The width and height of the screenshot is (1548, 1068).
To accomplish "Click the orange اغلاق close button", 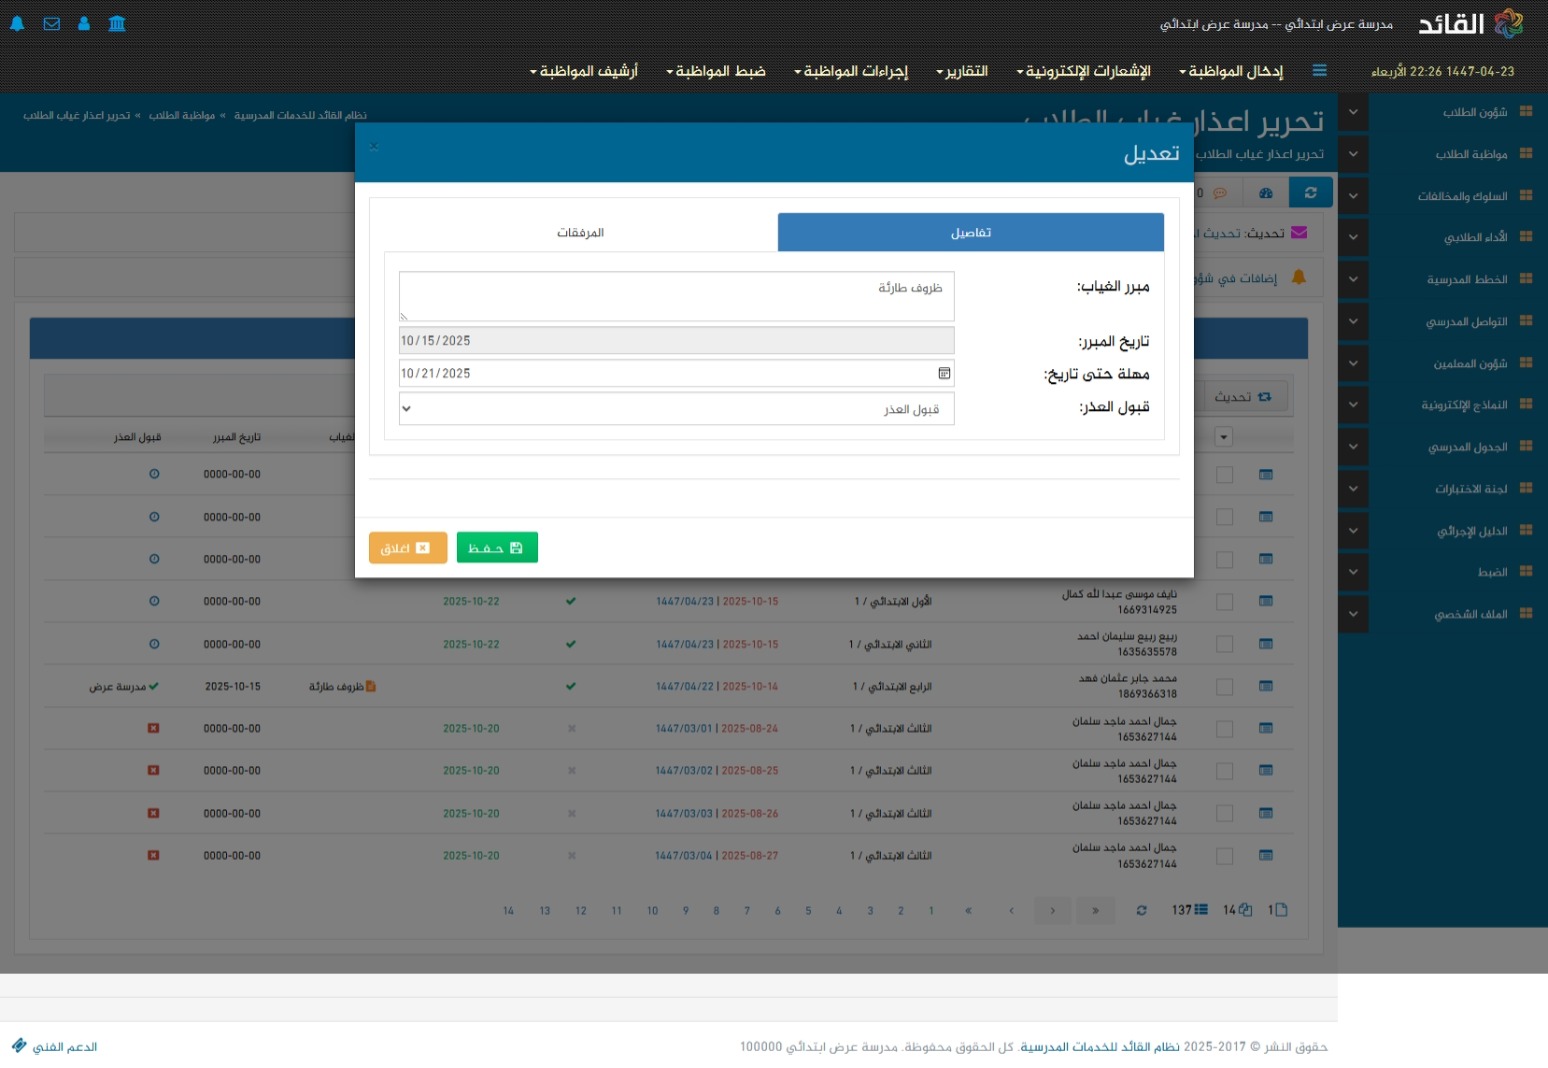I will coord(407,548).
